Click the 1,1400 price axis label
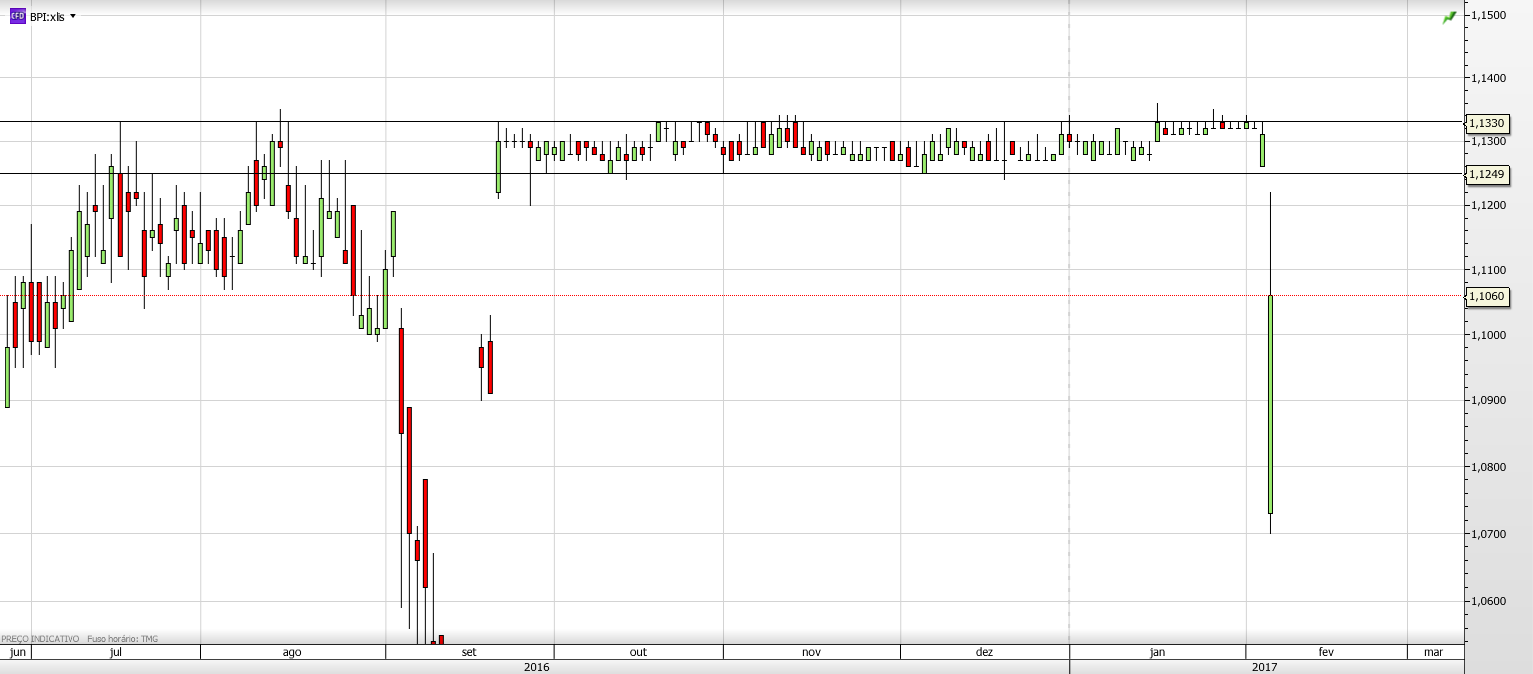 (x=1488, y=78)
